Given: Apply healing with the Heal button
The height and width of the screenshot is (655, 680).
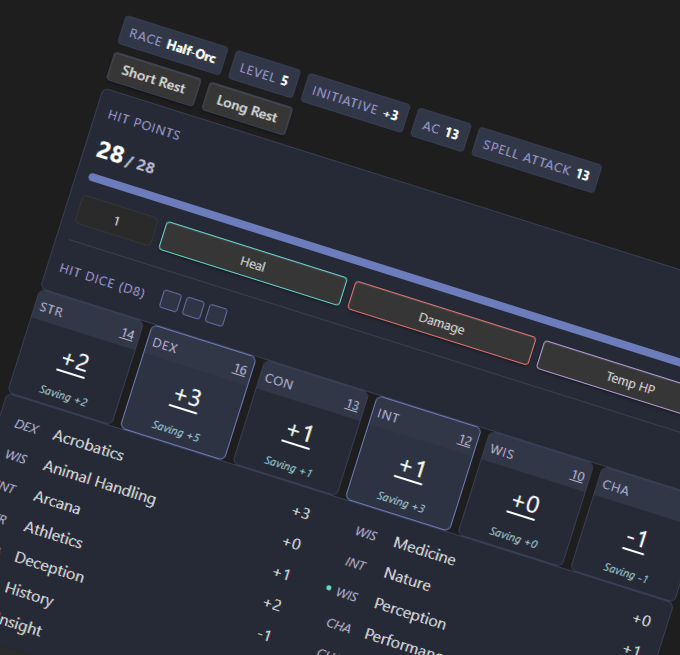Looking at the screenshot, I should point(253,263).
